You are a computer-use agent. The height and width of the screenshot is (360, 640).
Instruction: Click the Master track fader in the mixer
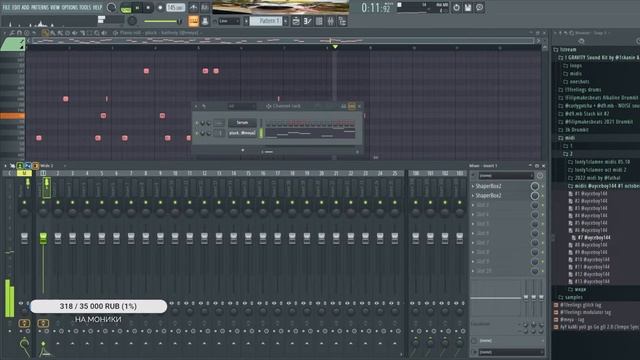pos(24,238)
